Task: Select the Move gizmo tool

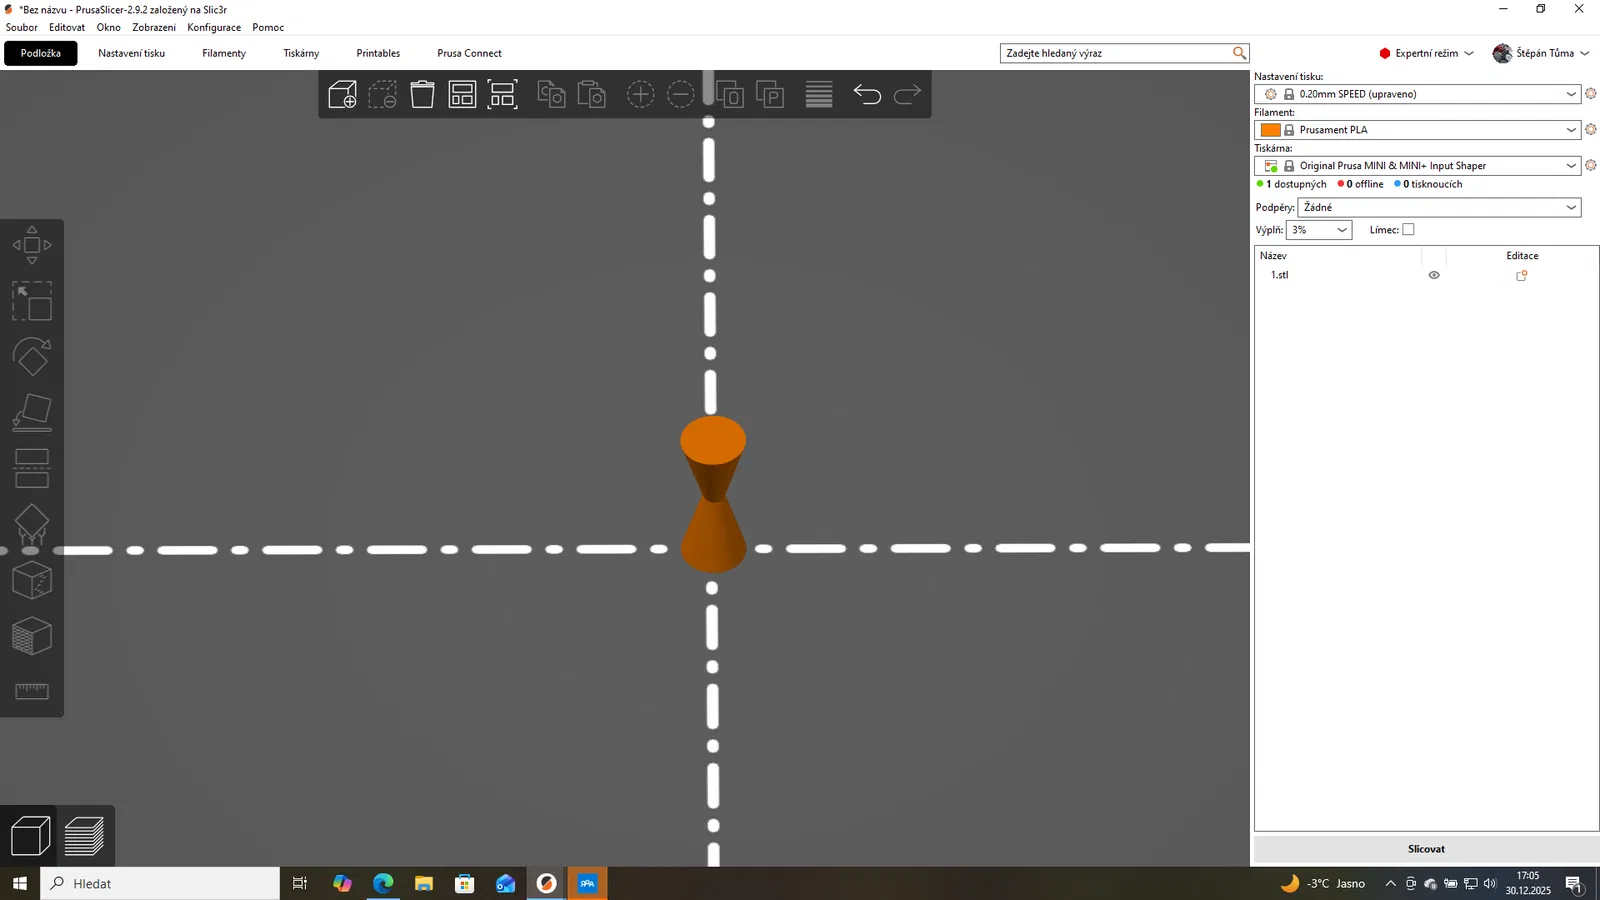Action: click(x=32, y=245)
